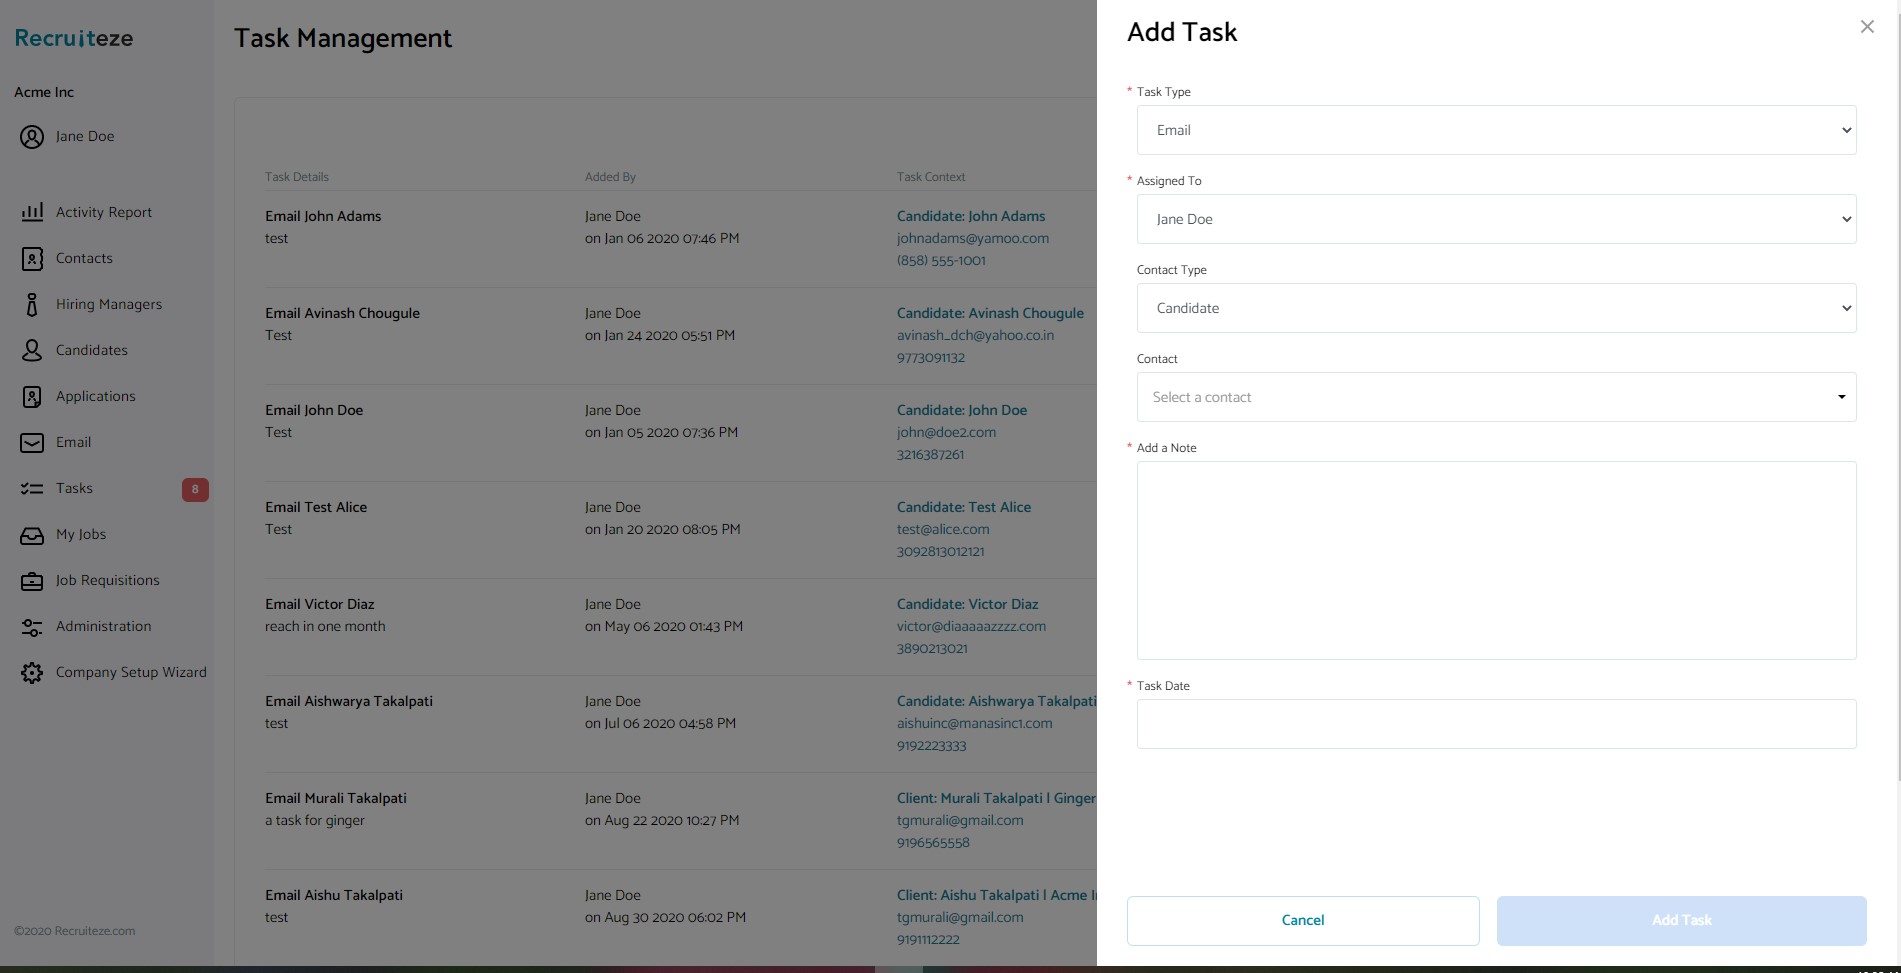Click the Job Requisitions briefcase icon
This screenshot has width=1901, height=973.
click(32, 581)
